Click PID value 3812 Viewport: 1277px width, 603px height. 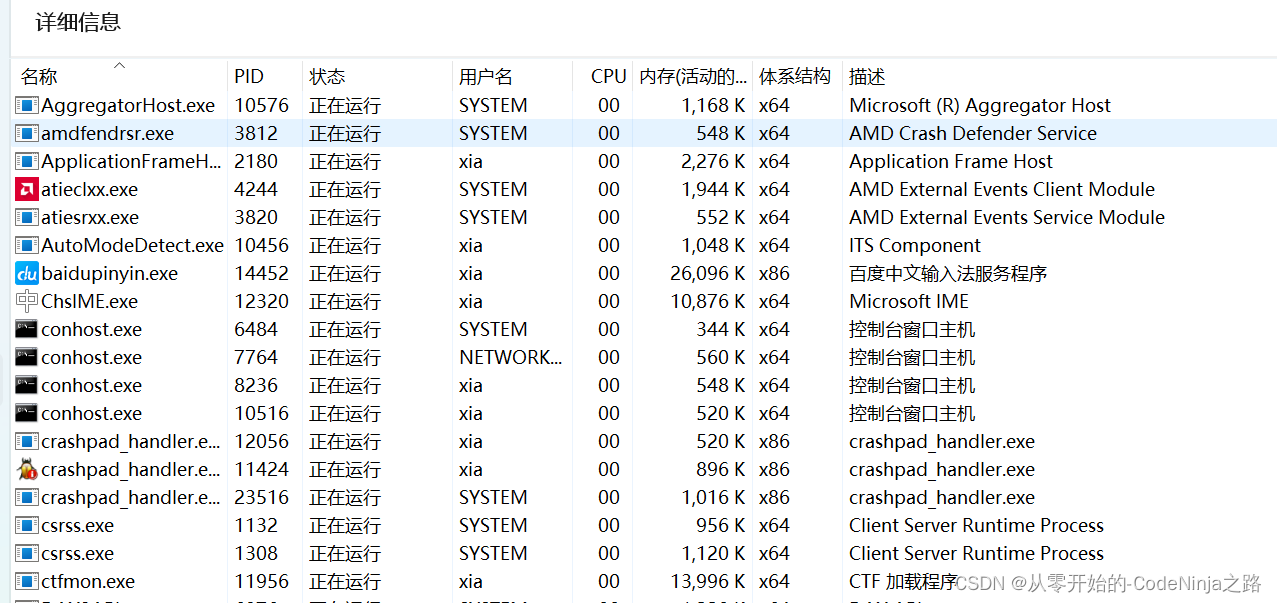tap(256, 133)
